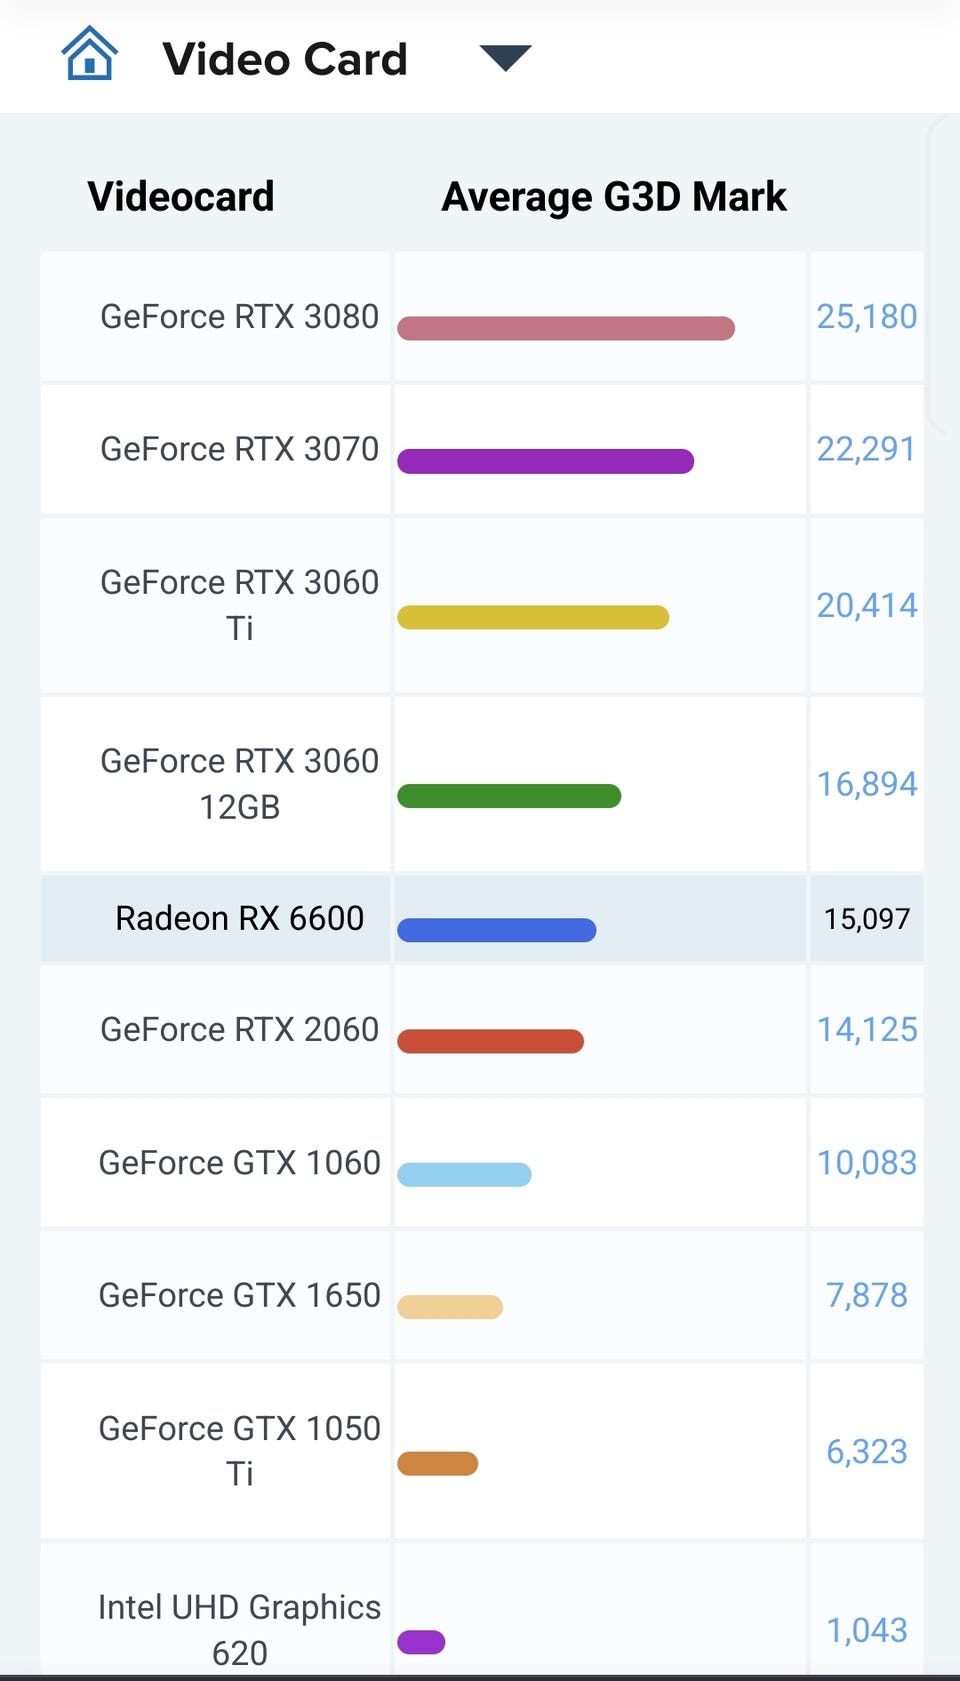Open the 22,291 score link

(866, 450)
